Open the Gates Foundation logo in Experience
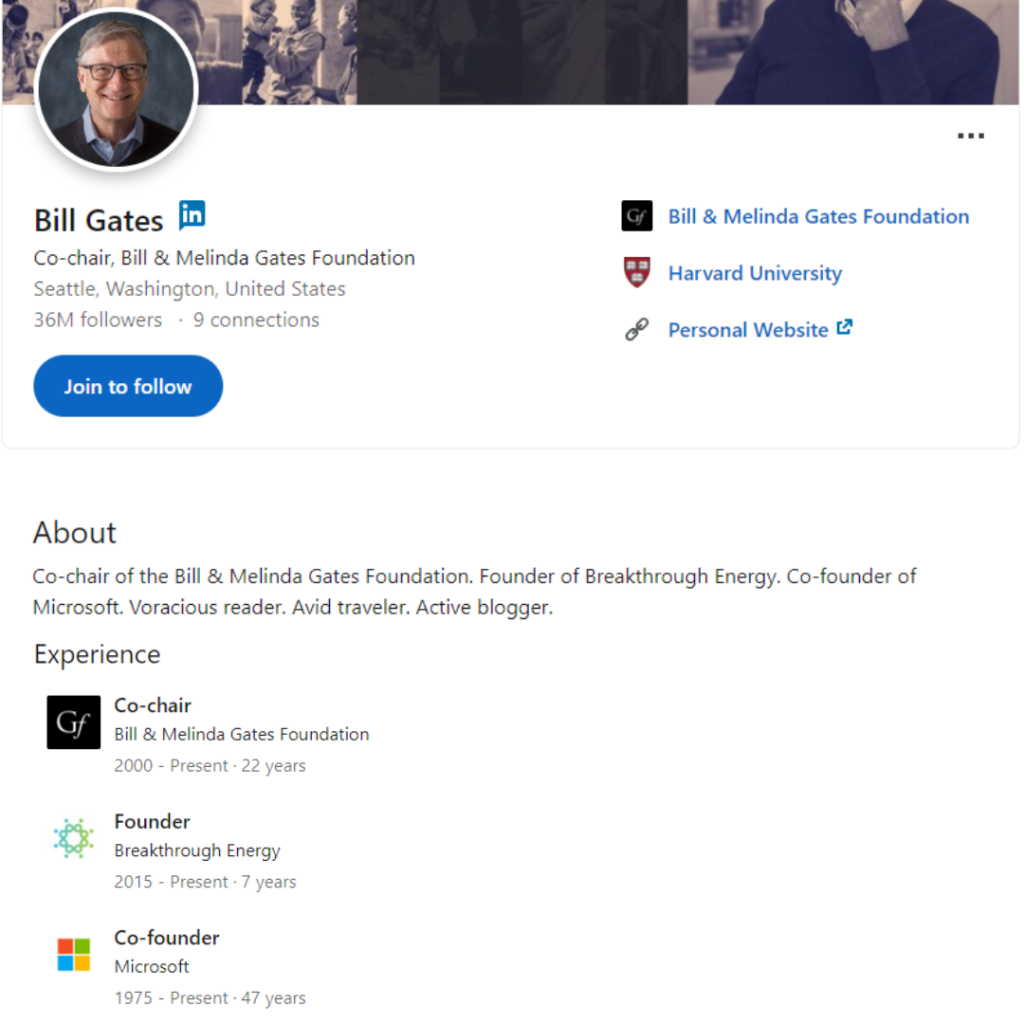The width and height of the screenshot is (1024, 1024). [x=74, y=722]
